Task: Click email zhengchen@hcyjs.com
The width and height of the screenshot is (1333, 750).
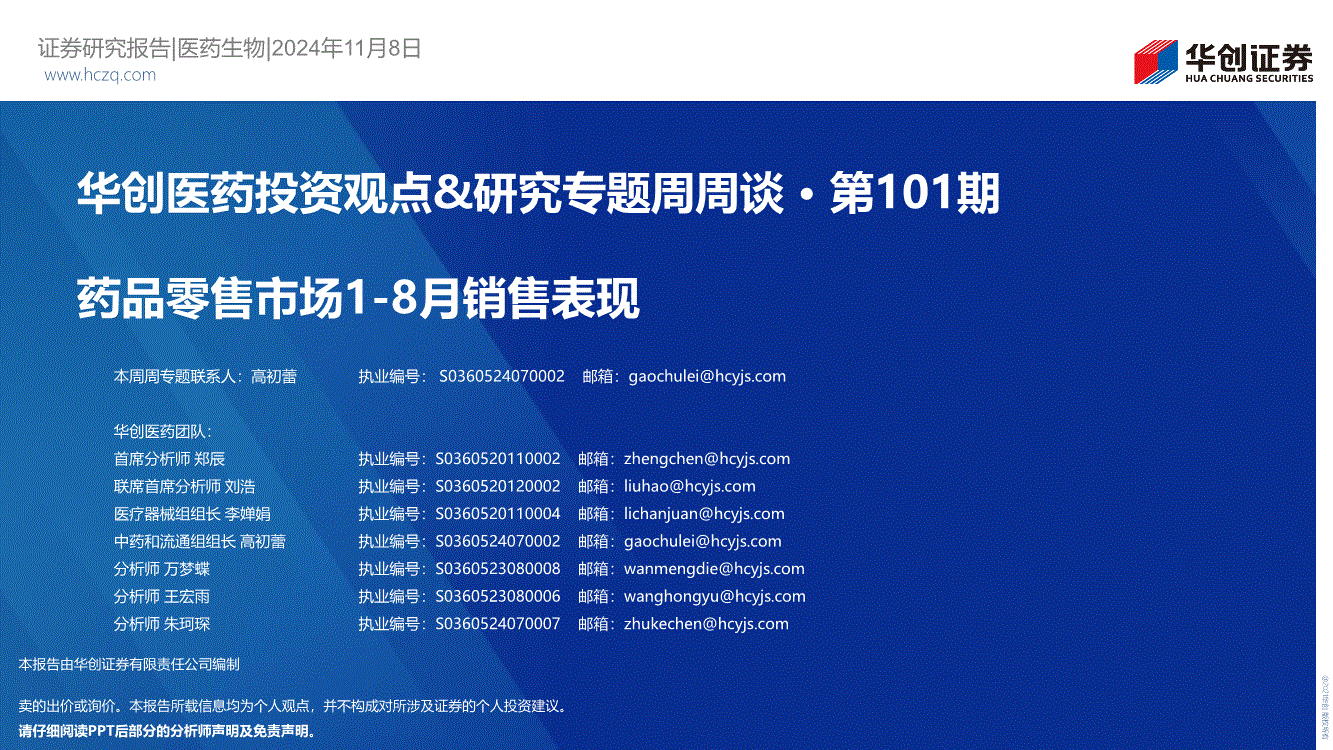Action: 707,459
